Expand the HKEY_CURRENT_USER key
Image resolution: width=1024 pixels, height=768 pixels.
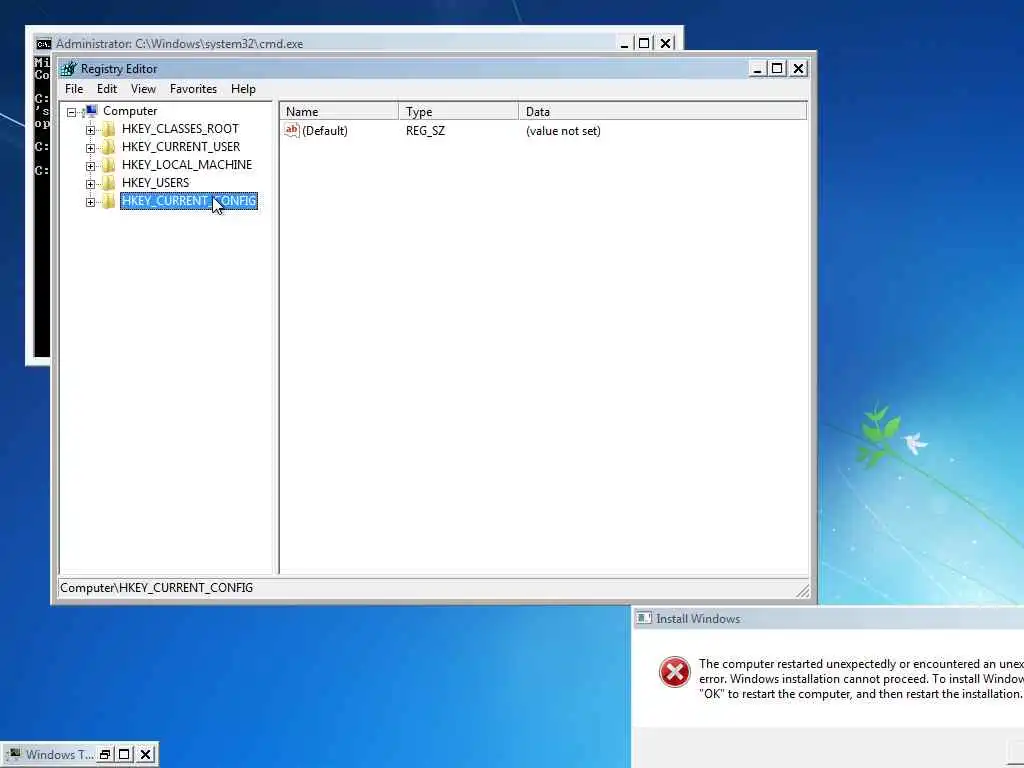point(90,148)
